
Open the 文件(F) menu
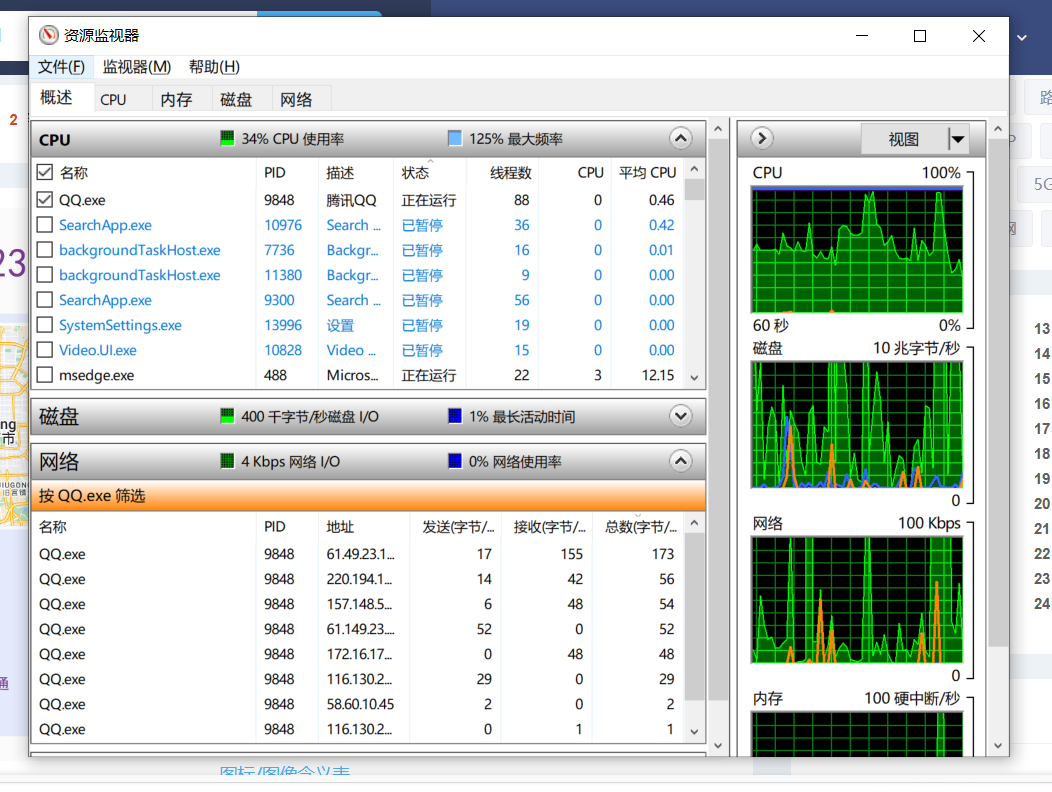pos(61,67)
